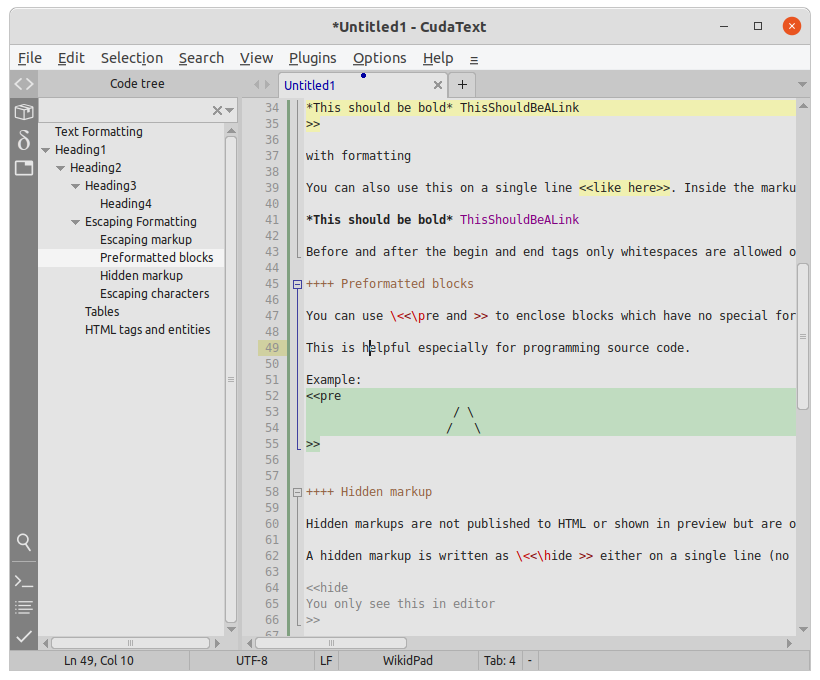This screenshot has width=820, height=680.
Task: Show the Output list panel icon
Action: [24, 608]
